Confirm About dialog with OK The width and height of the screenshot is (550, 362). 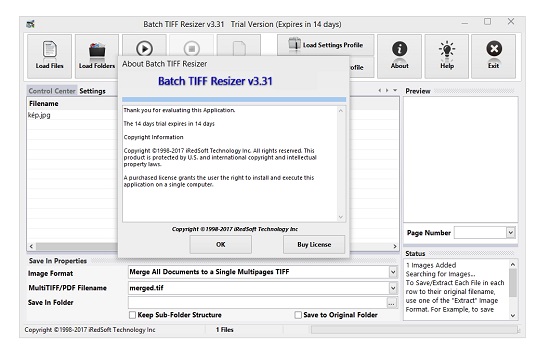pos(221,244)
